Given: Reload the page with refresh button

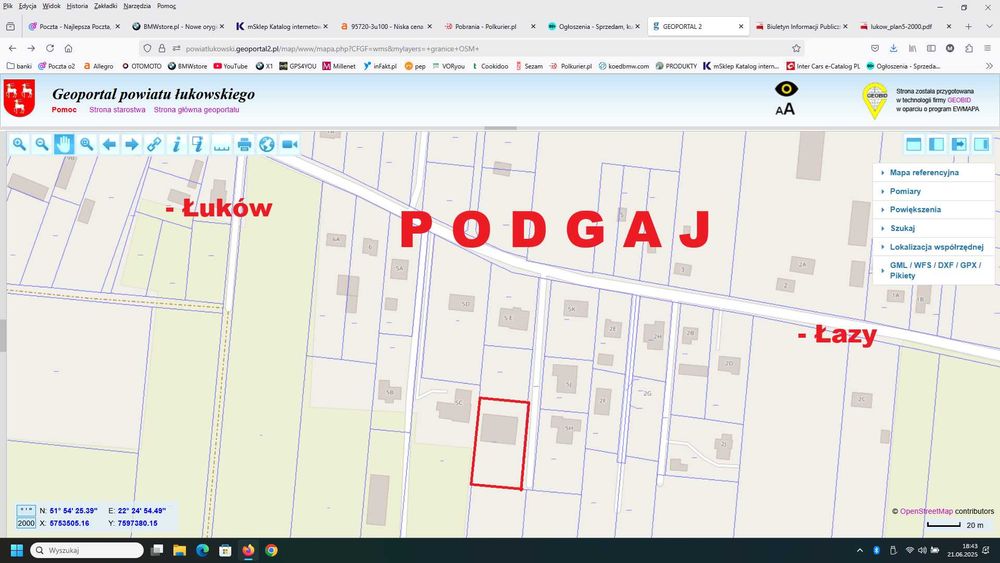Looking at the screenshot, I should (50, 48).
